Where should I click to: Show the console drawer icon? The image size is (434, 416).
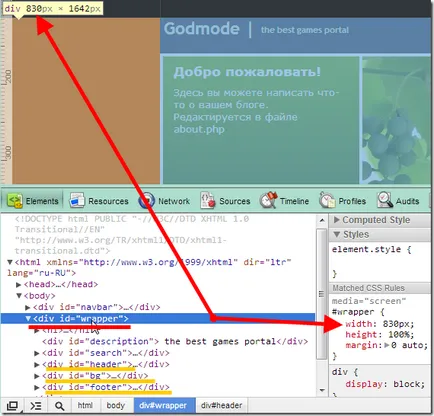click(36, 406)
